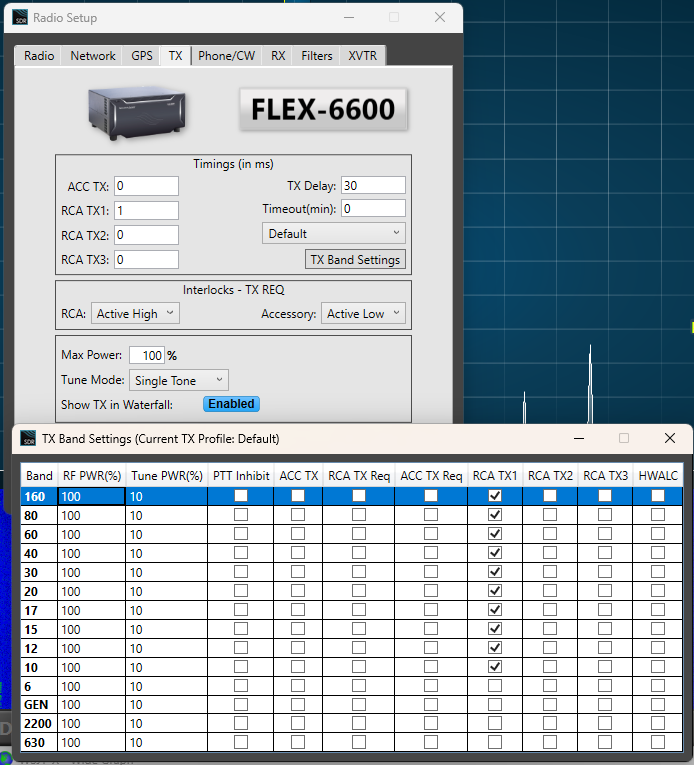Image resolution: width=694 pixels, height=765 pixels.
Task: Check RCA TX Req for 30 band
Action: click(x=359, y=572)
